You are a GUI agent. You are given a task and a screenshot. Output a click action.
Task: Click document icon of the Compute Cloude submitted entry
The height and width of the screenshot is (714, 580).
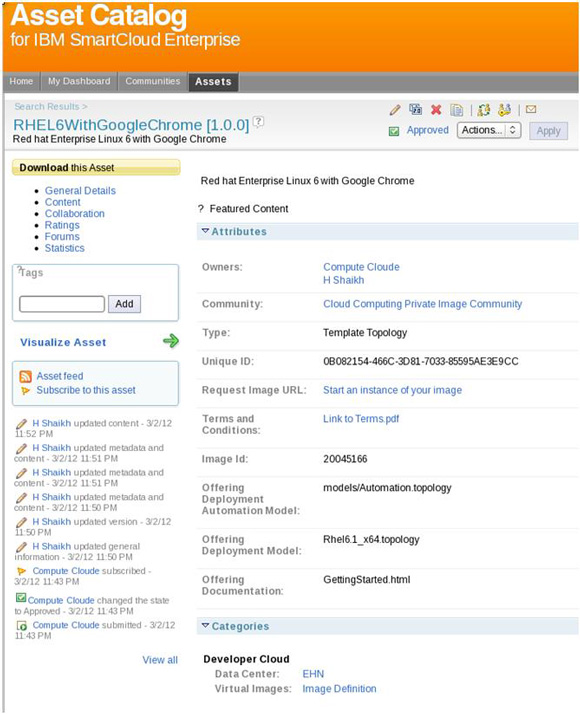pos(21,626)
